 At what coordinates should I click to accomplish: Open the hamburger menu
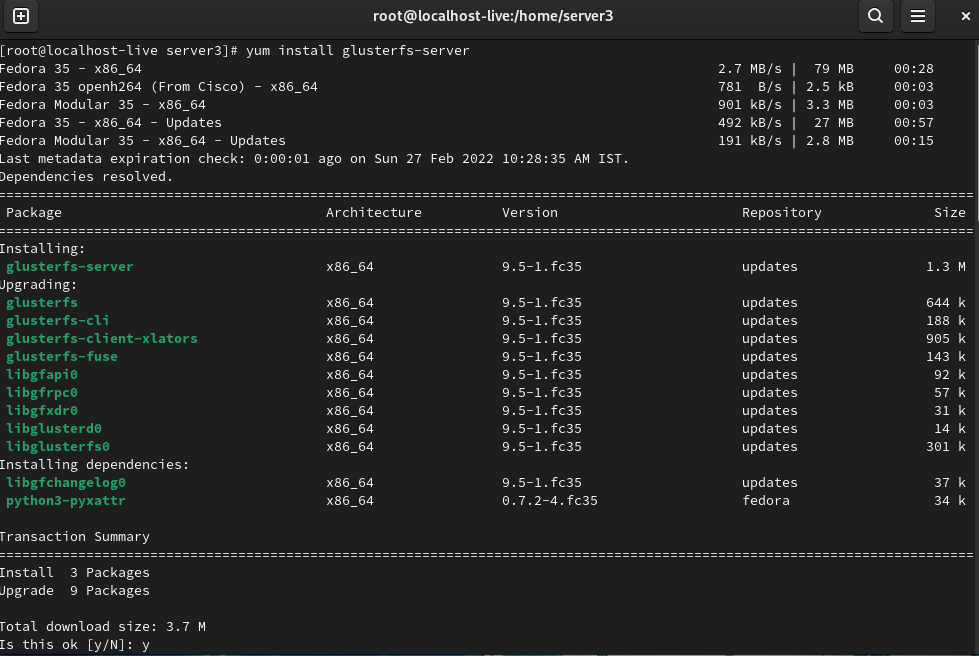pyautogui.click(x=917, y=17)
